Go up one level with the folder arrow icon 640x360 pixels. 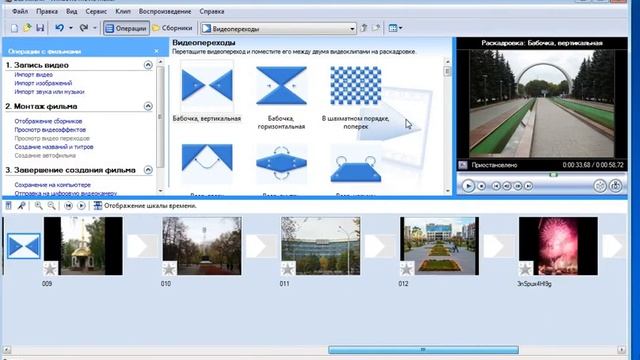coord(364,28)
